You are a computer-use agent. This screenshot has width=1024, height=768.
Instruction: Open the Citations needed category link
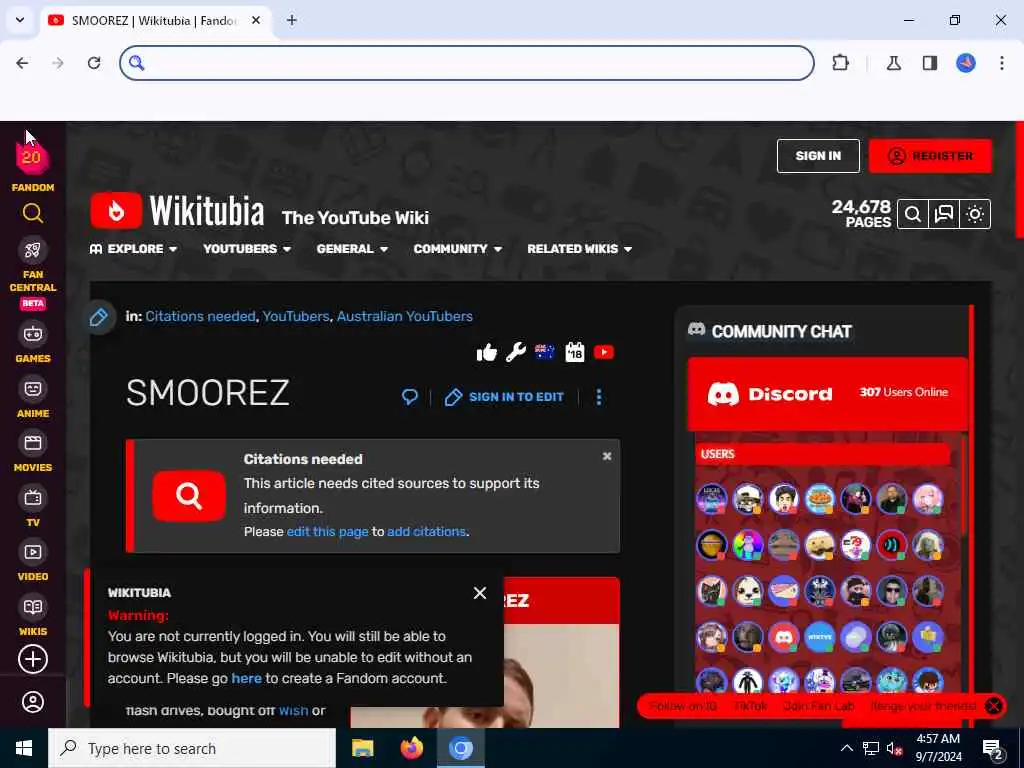pyautogui.click(x=200, y=316)
